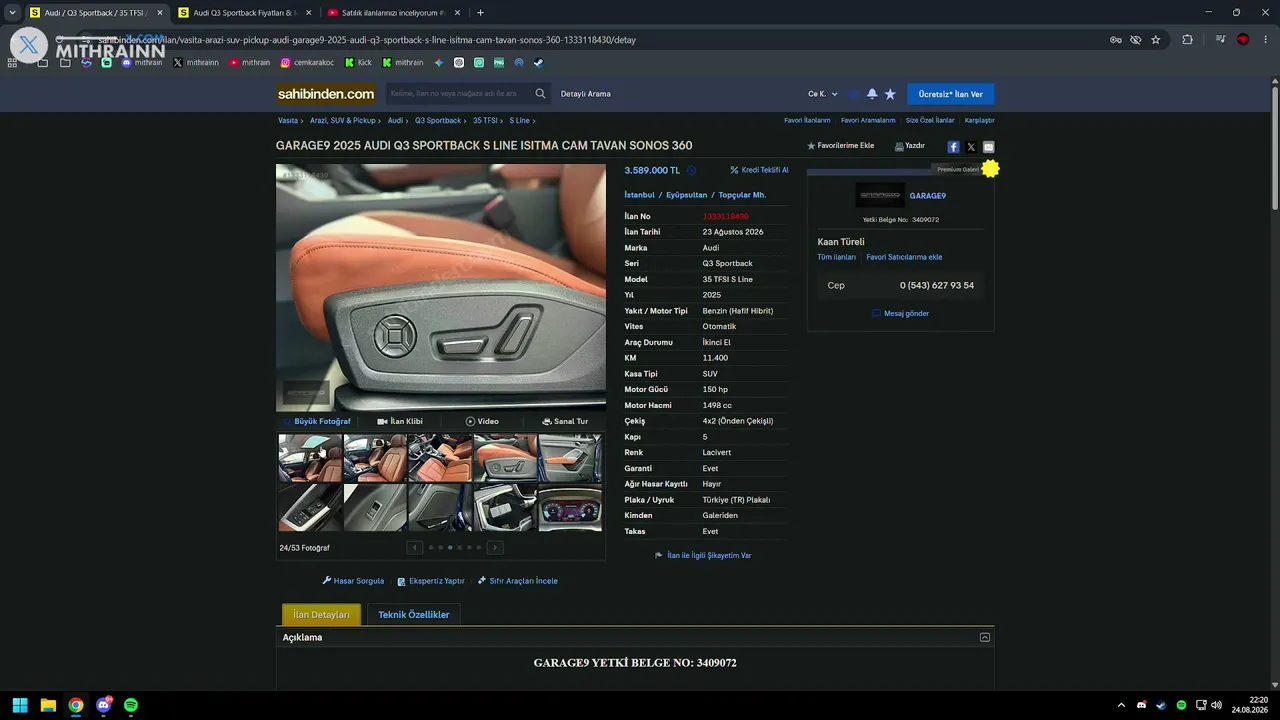
Task: Open Spotify from the taskbar
Action: (131, 705)
